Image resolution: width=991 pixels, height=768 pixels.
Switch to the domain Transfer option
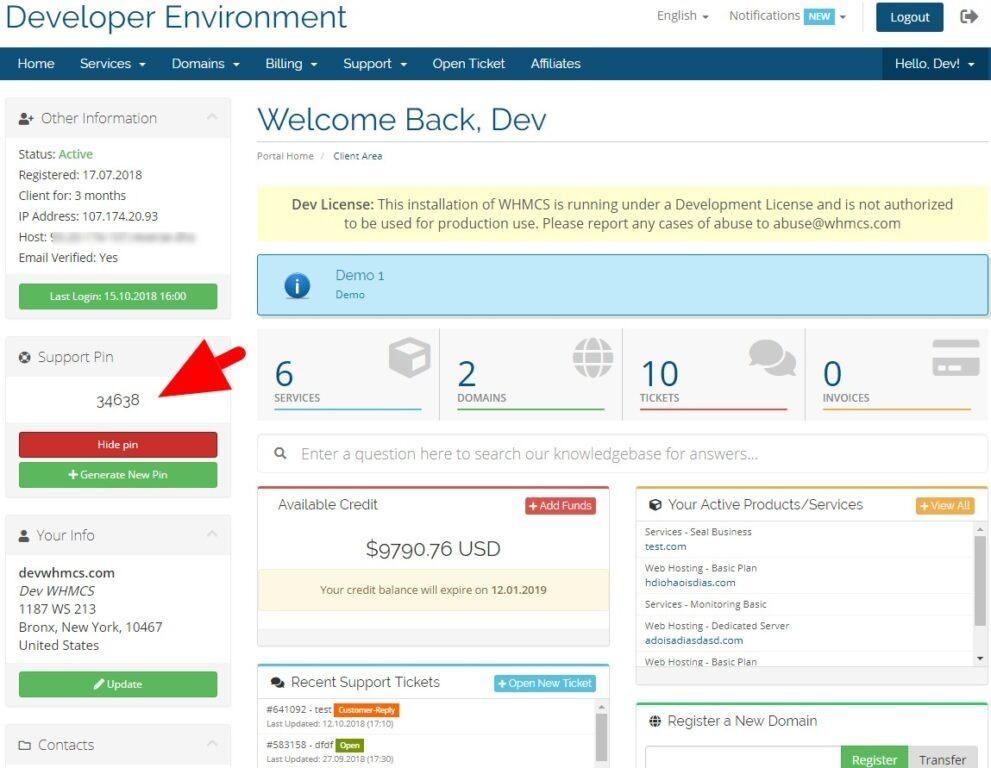942,759
